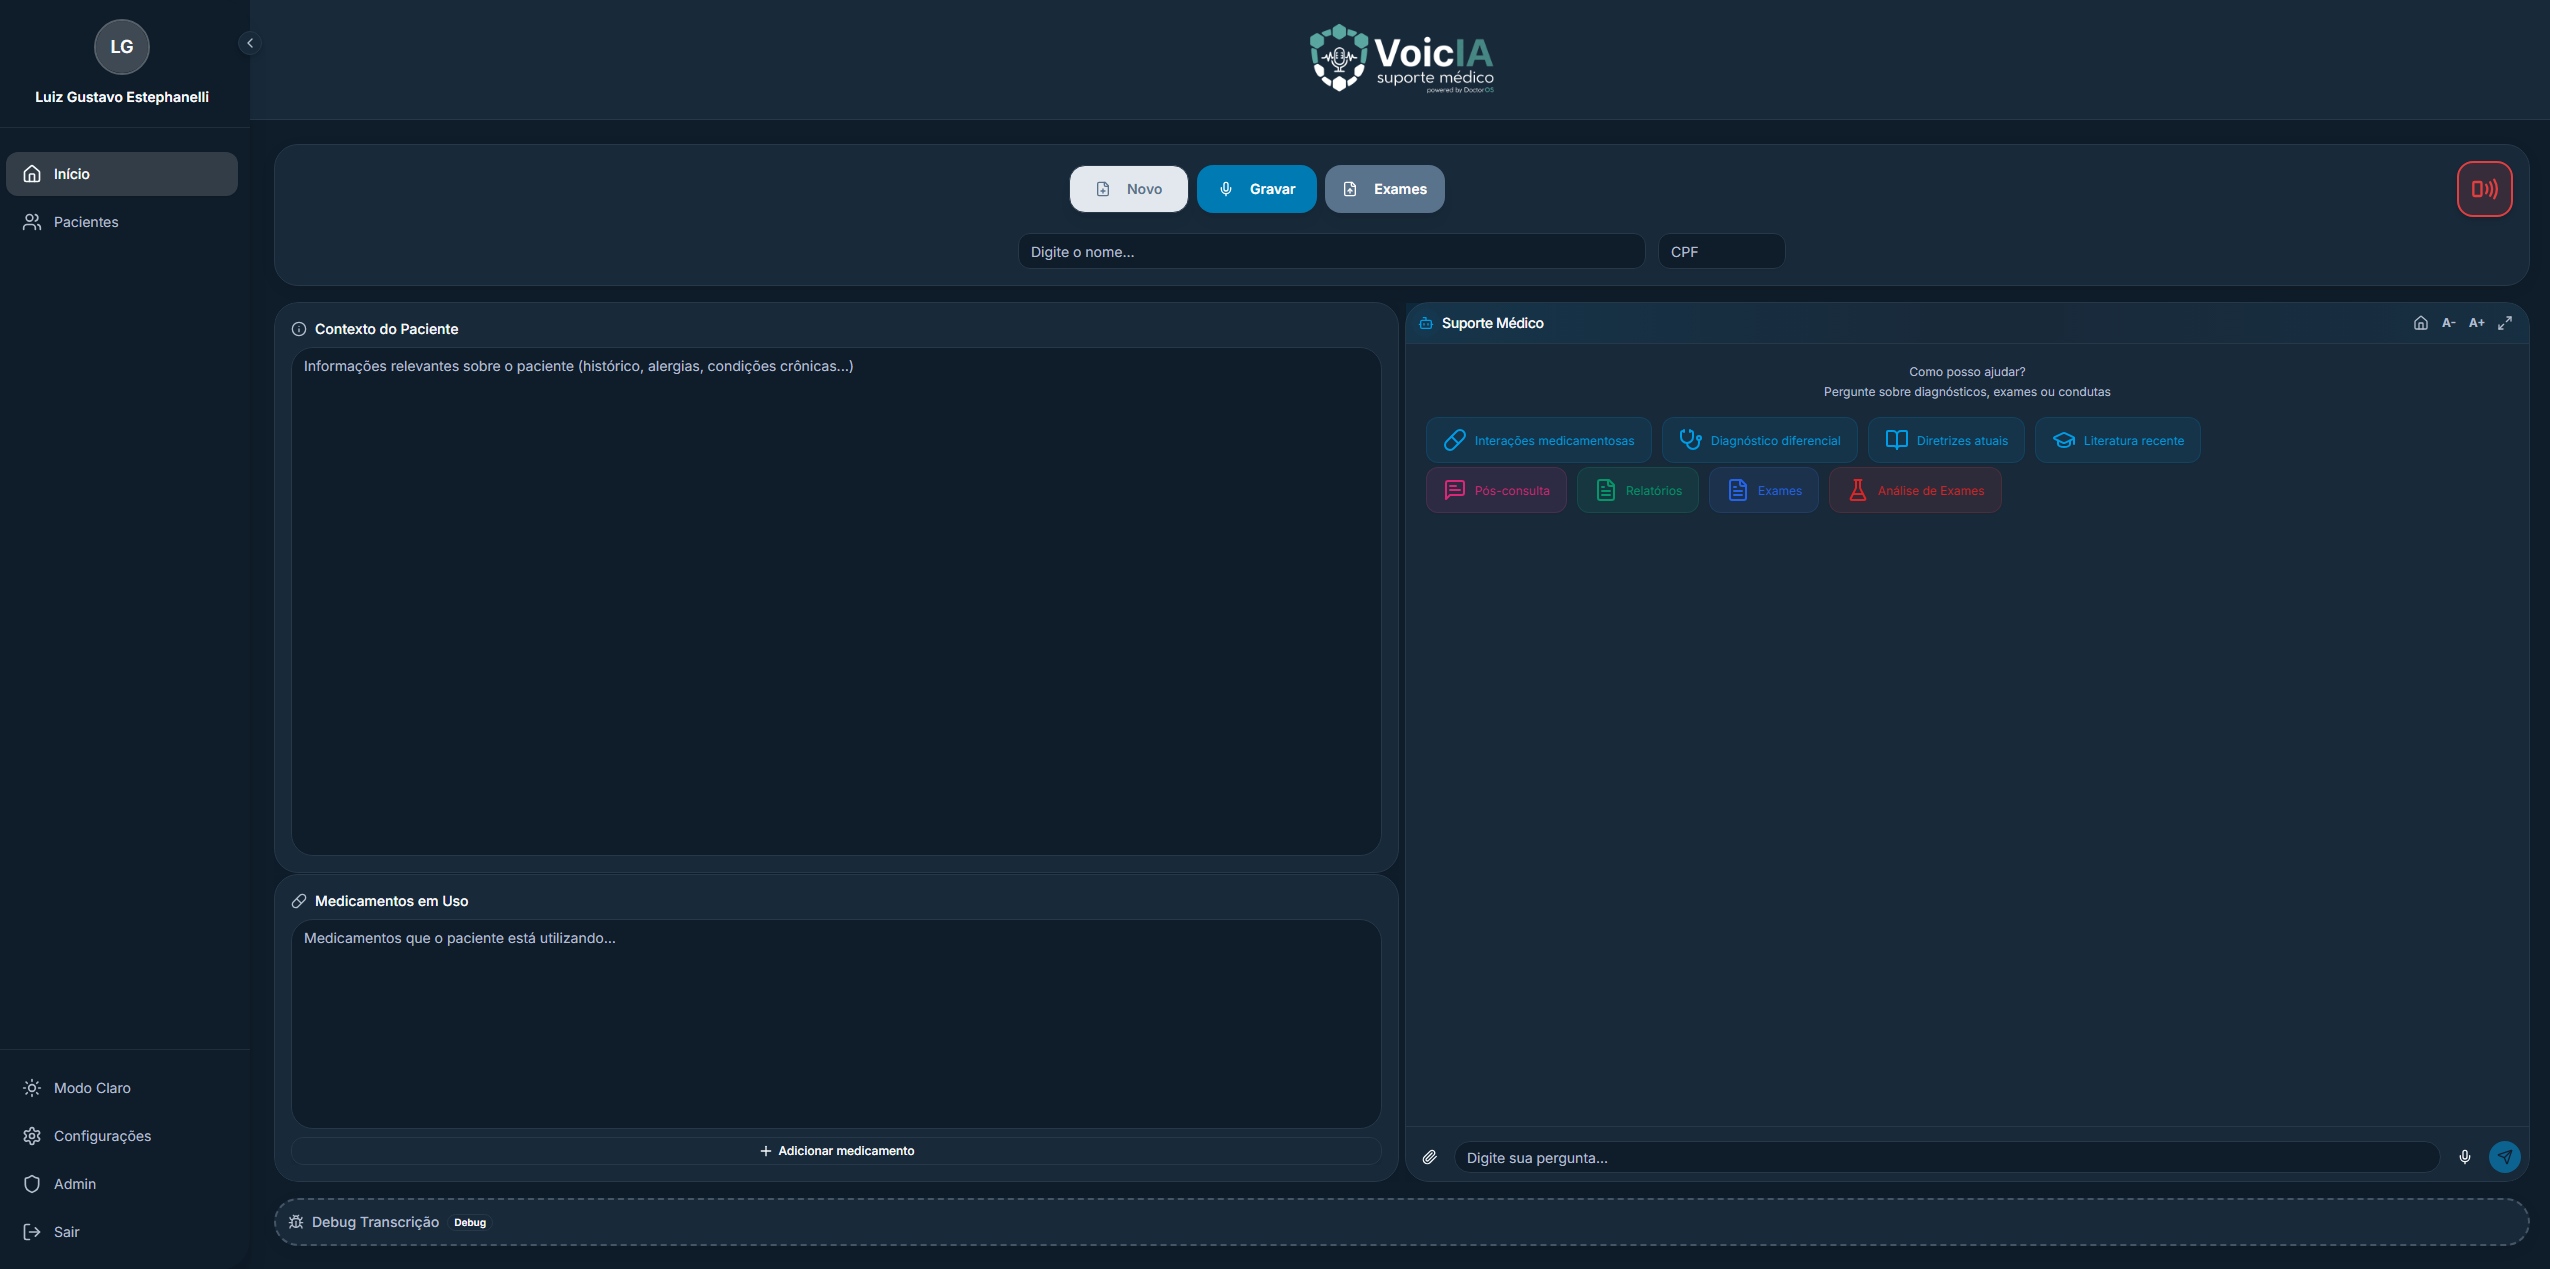This screenshot has height=1269, width=2550.
Task: Focus the patient name field
Action: pos(1331,252)
